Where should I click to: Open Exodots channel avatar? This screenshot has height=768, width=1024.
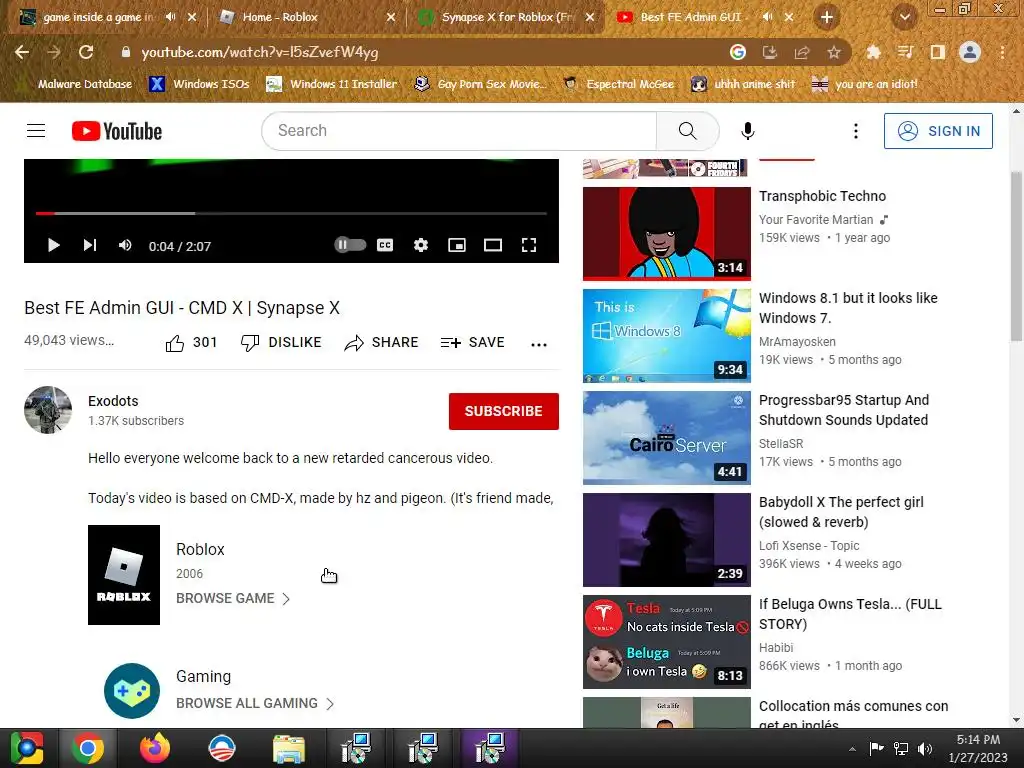[48, 410]
